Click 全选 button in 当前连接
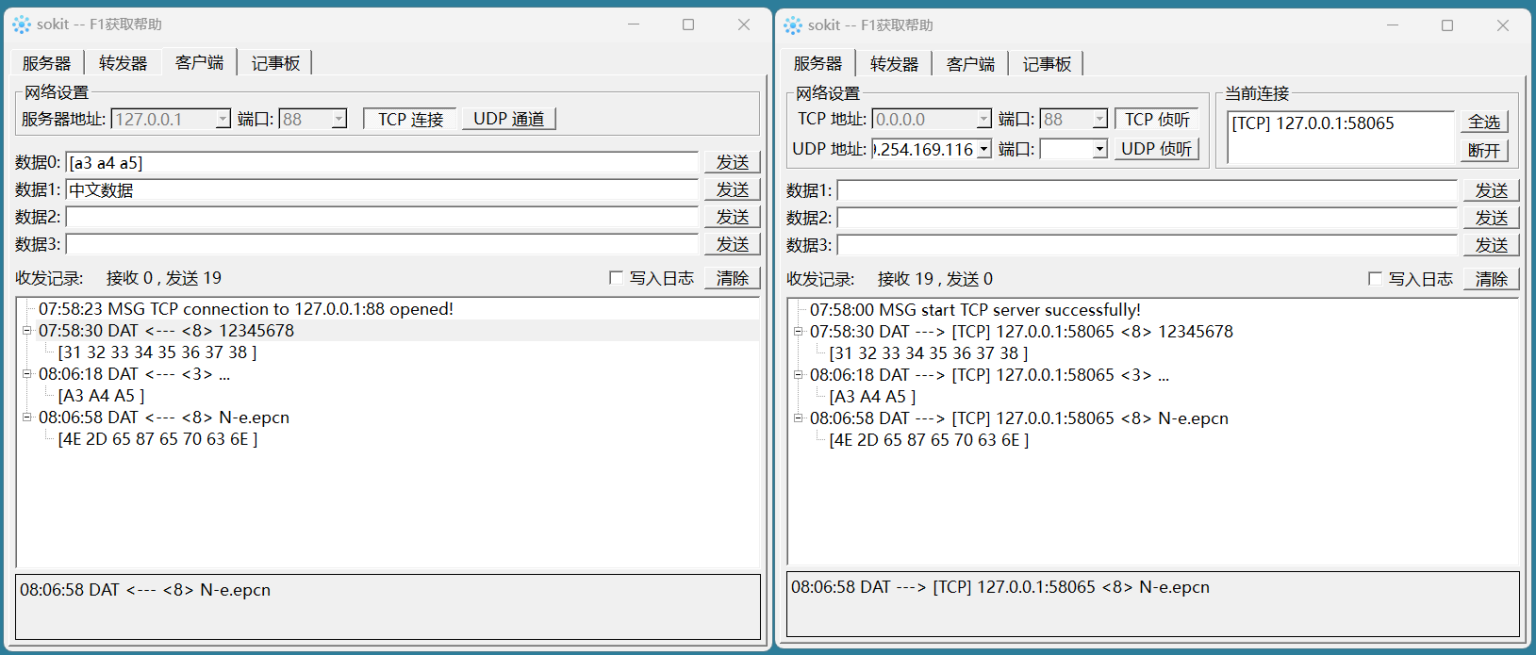1536x655 pixels. (x=1484, y=122)
